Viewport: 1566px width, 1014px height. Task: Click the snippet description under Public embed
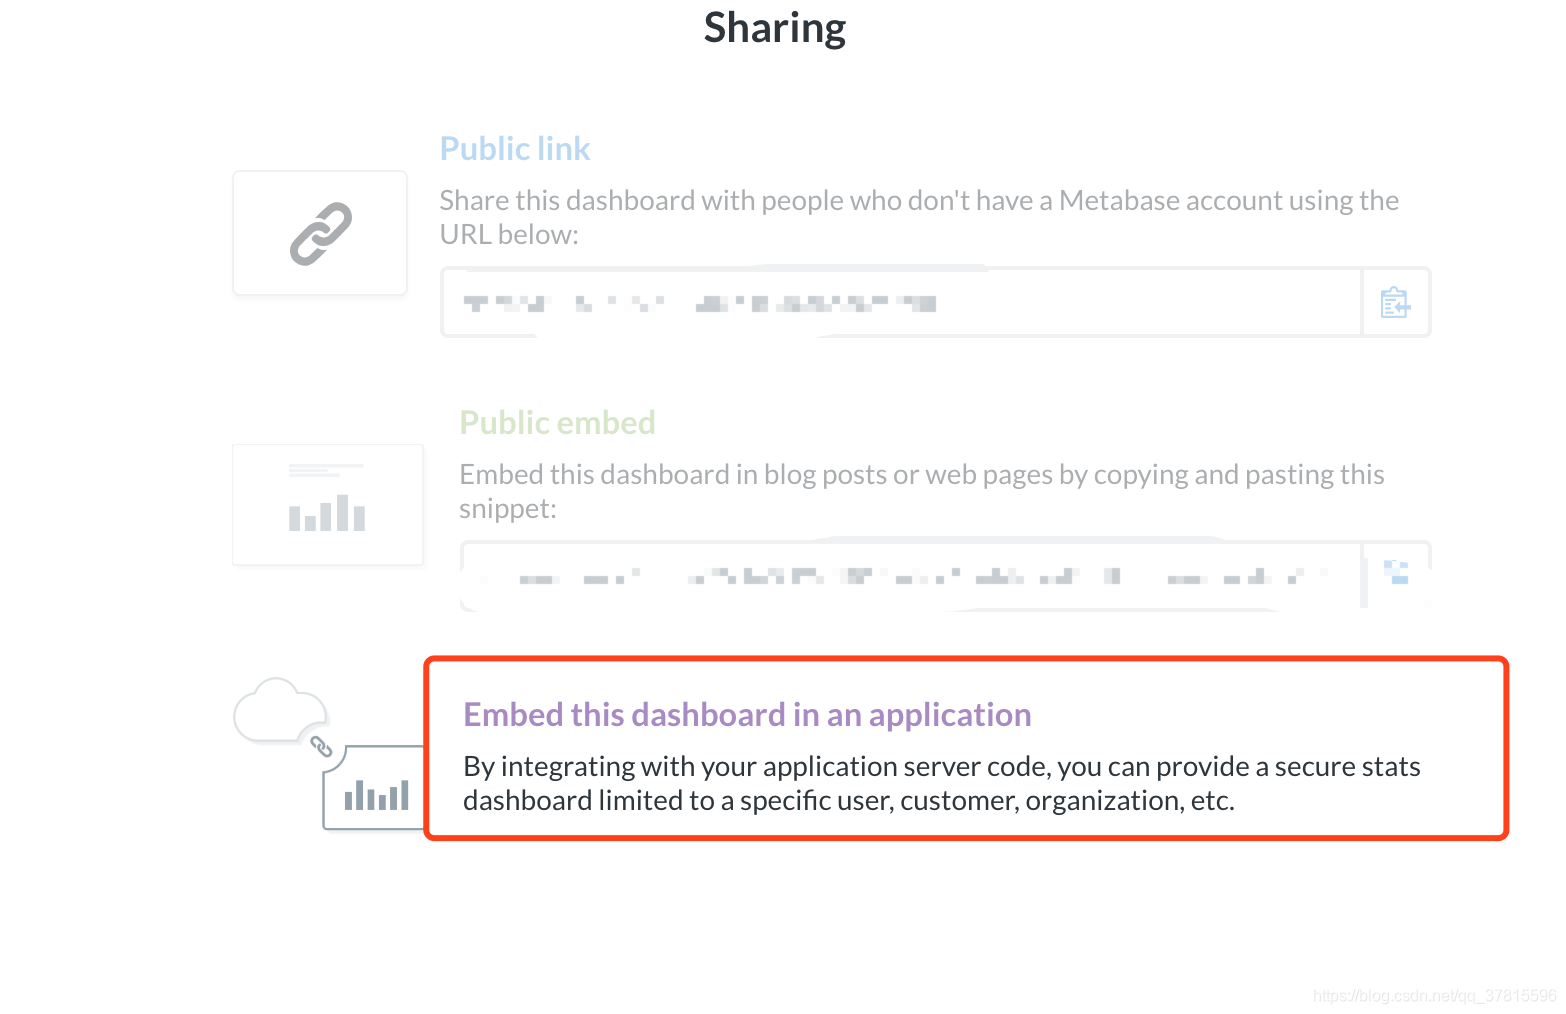(920, 490)
